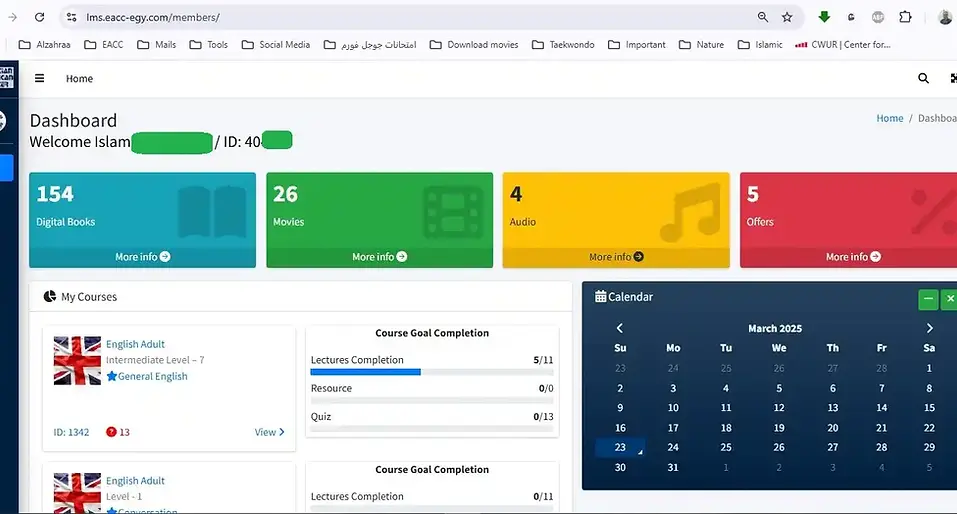Open More info for Offers
Viewport: 957px width, 514px height.
point(853,257)
